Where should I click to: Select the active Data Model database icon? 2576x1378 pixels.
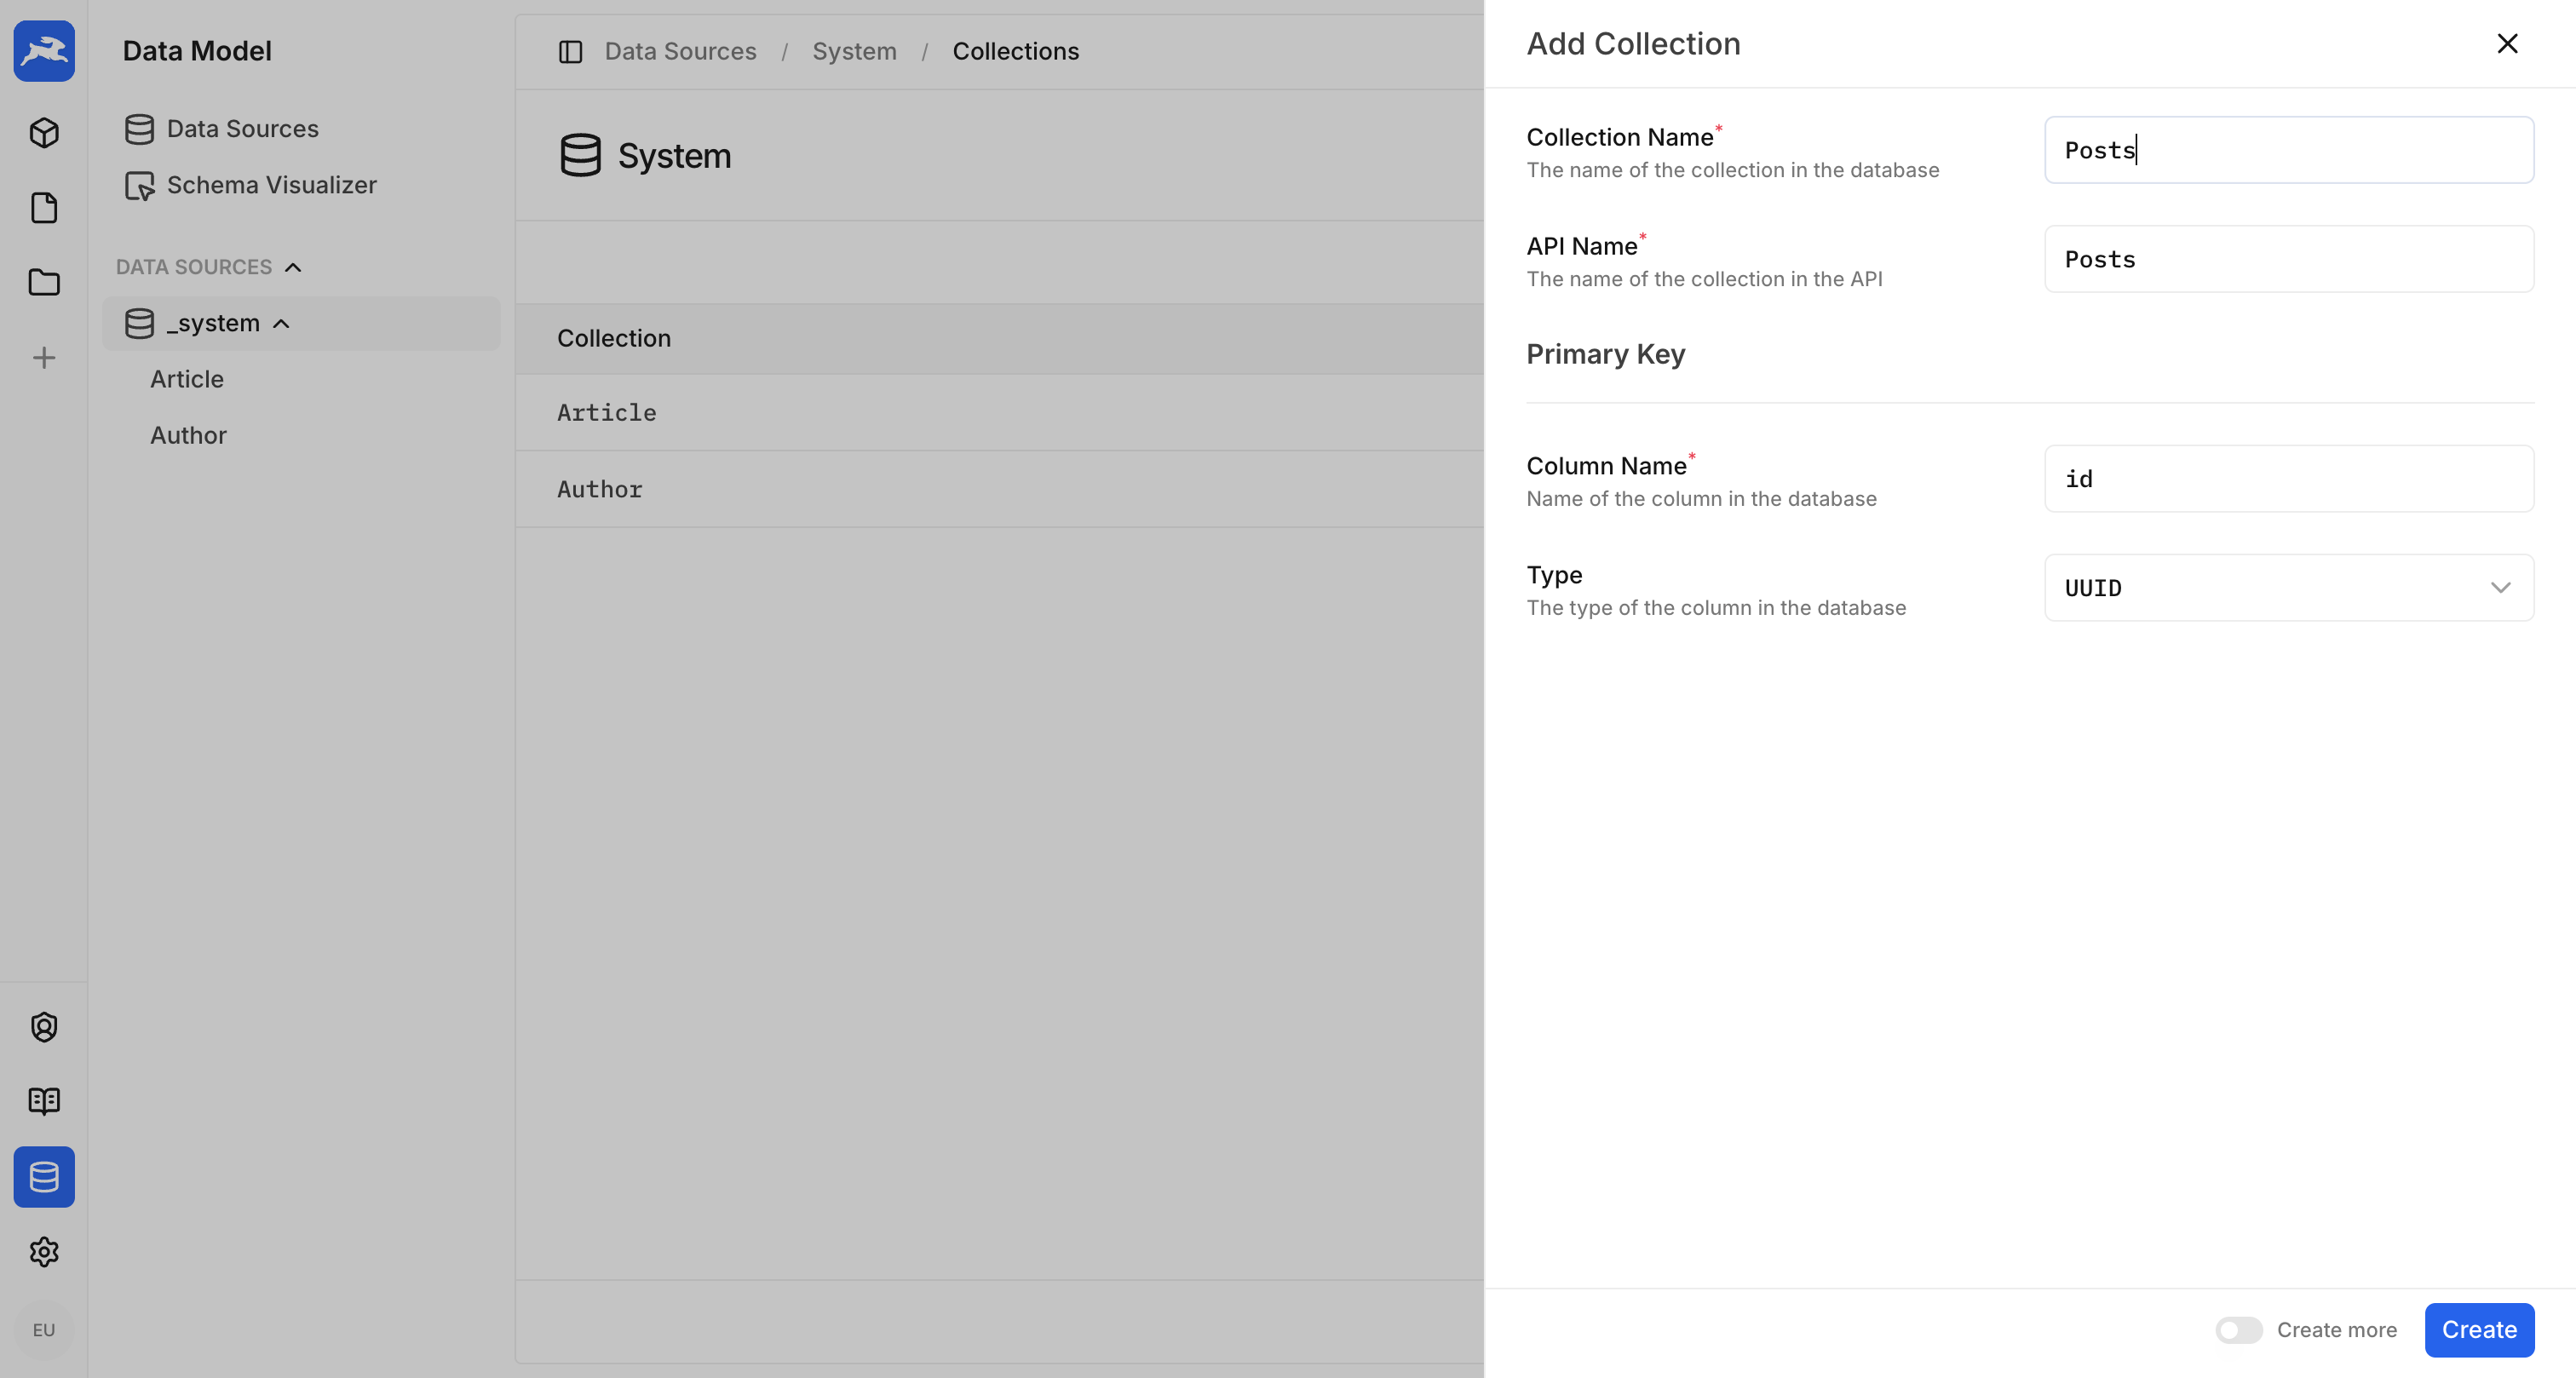pos(44,1177)
